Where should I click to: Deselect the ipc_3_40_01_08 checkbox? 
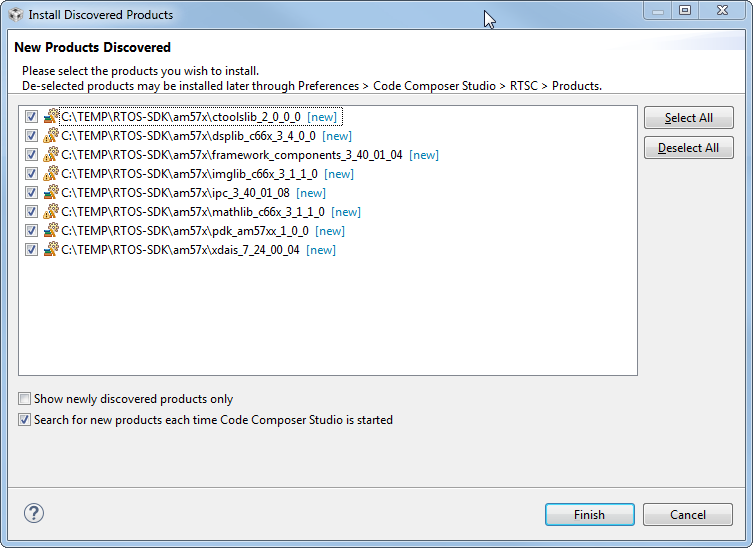(32, 193)
